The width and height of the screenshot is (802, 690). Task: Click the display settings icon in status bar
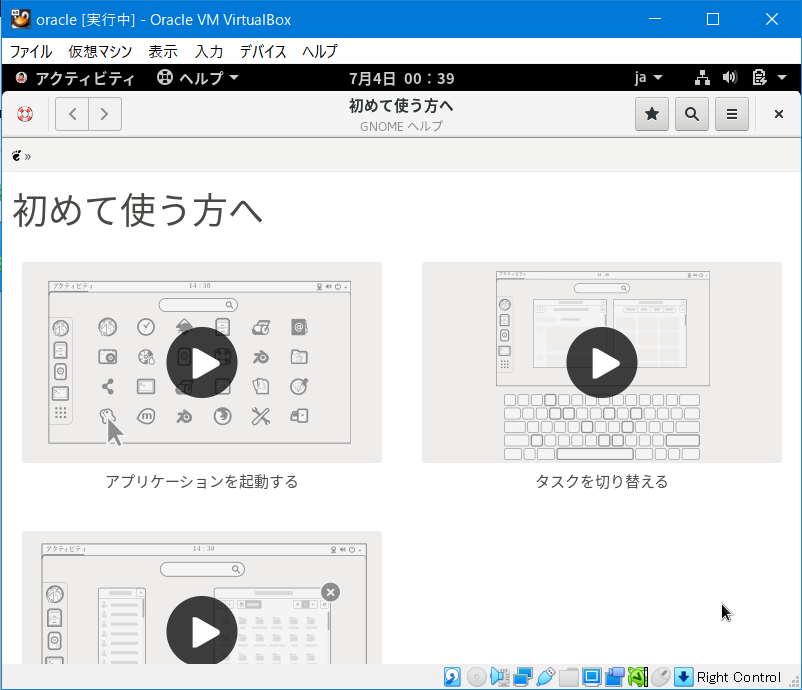click(x=590, y=677)
